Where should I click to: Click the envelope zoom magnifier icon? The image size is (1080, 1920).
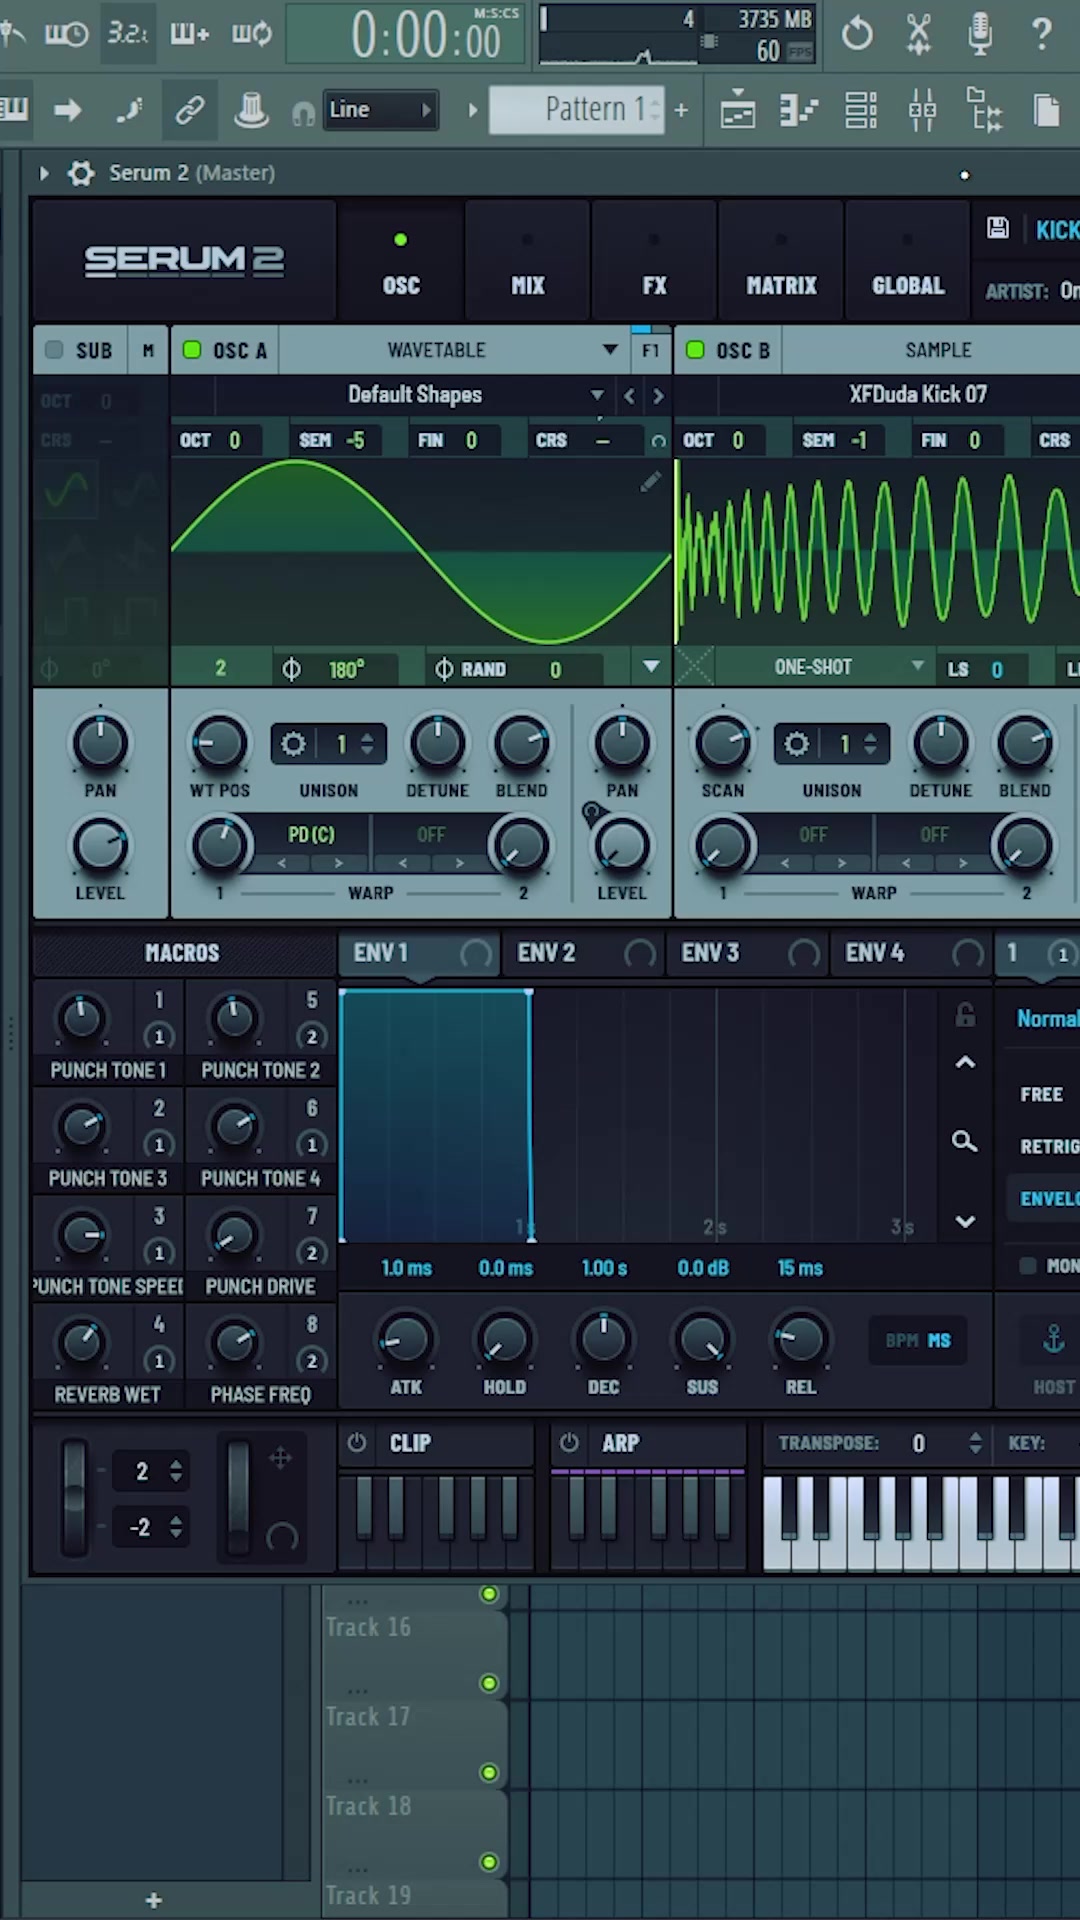tap(964, 1141)
